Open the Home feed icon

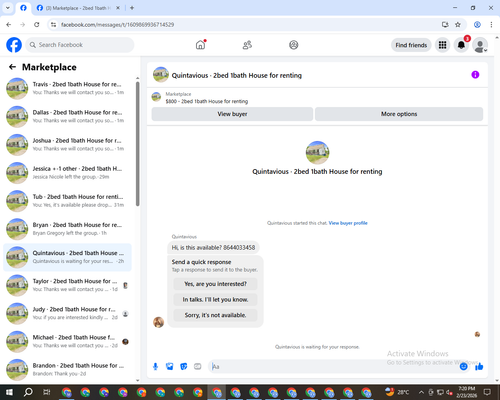[x=200, y=45]
